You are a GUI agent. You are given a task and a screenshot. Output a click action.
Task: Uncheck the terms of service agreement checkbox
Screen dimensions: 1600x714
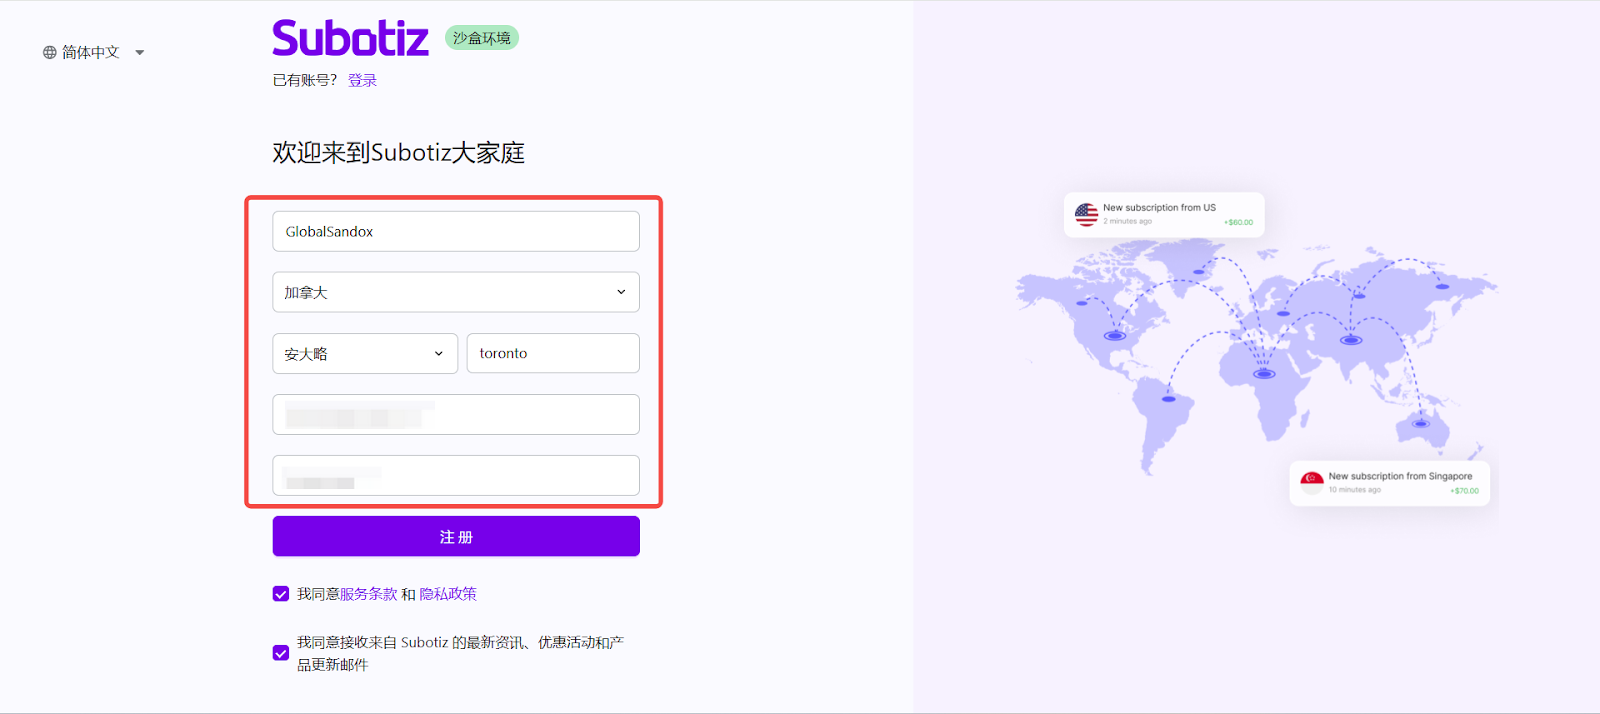pyautogui.click(x=281, y=594)
